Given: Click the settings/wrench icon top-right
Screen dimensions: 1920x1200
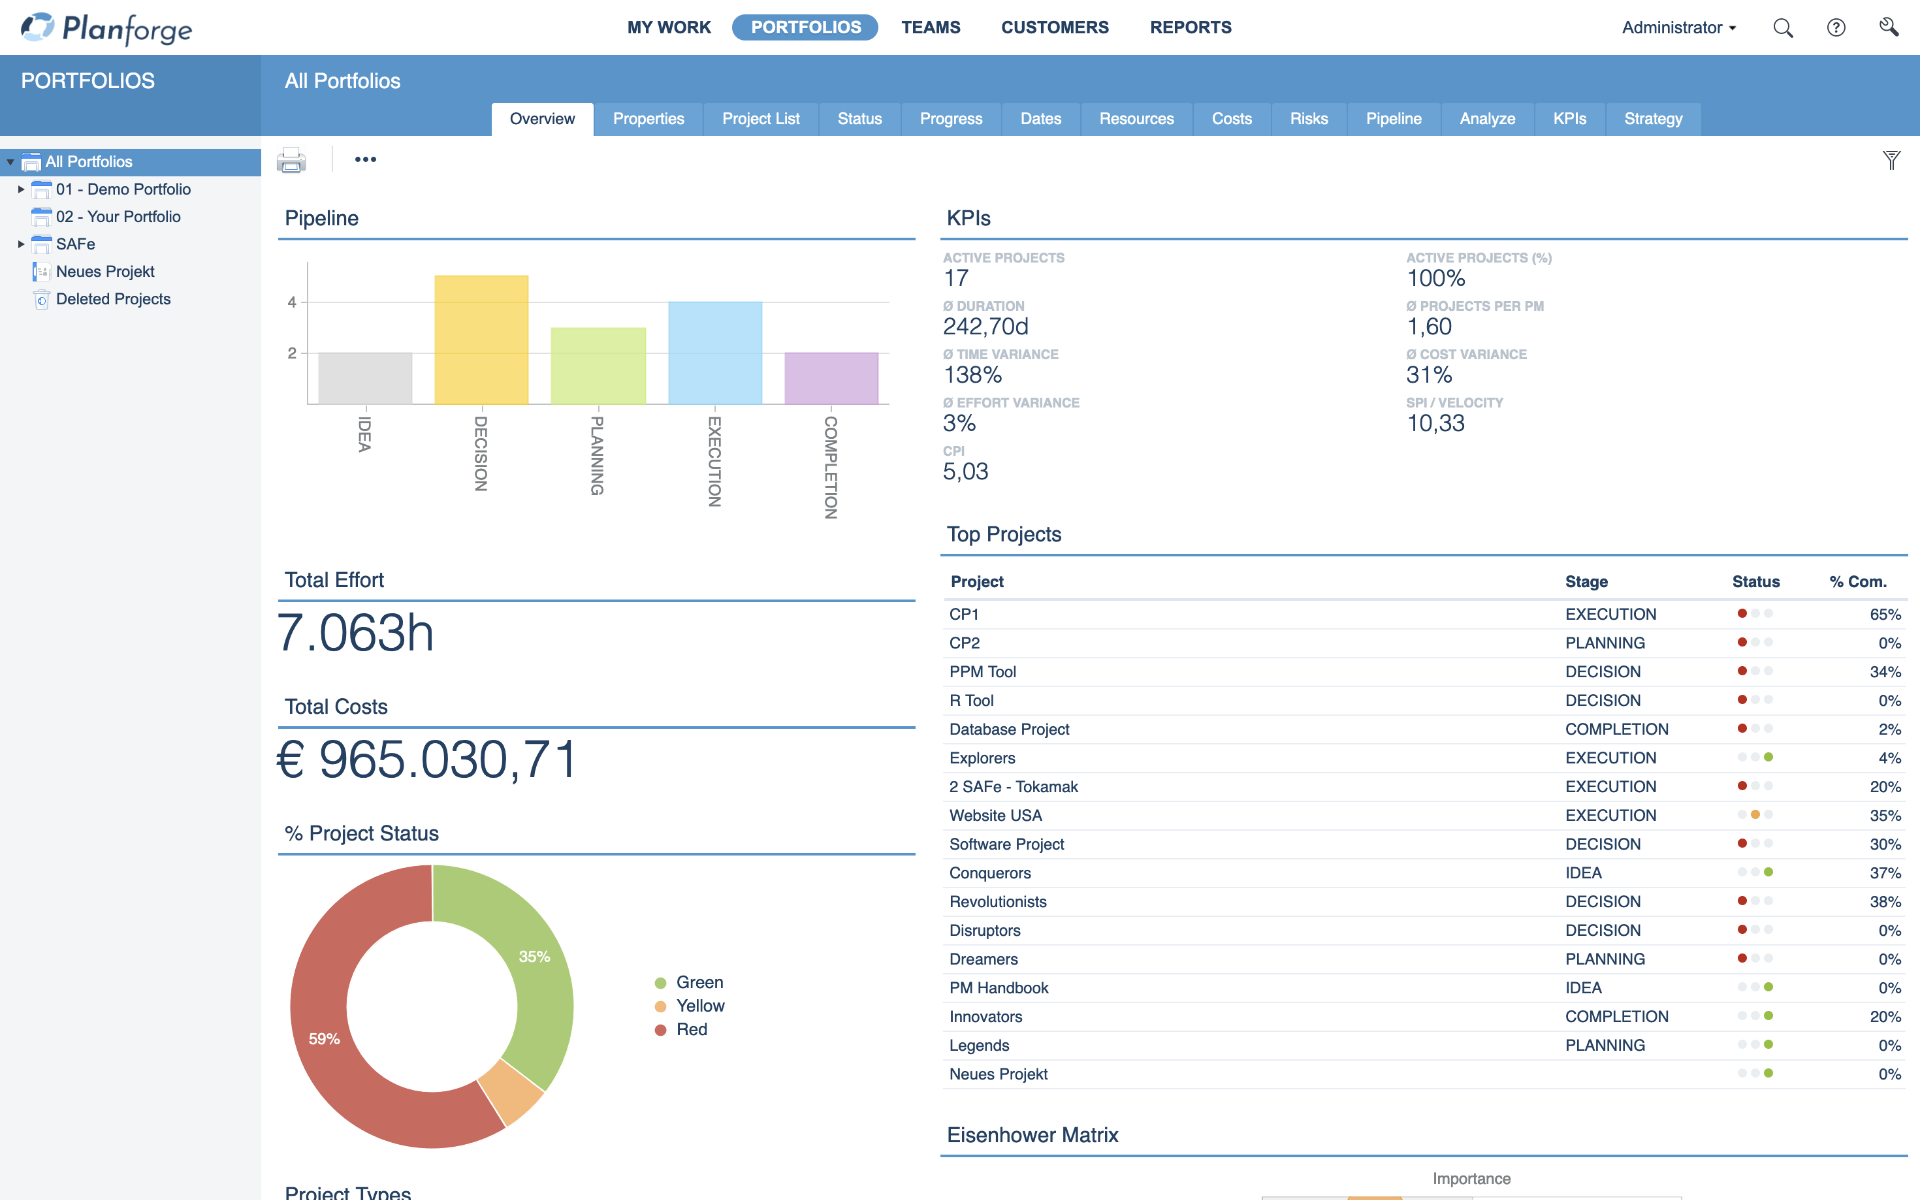Looking at the screenshot, I should click(1887, 26).
